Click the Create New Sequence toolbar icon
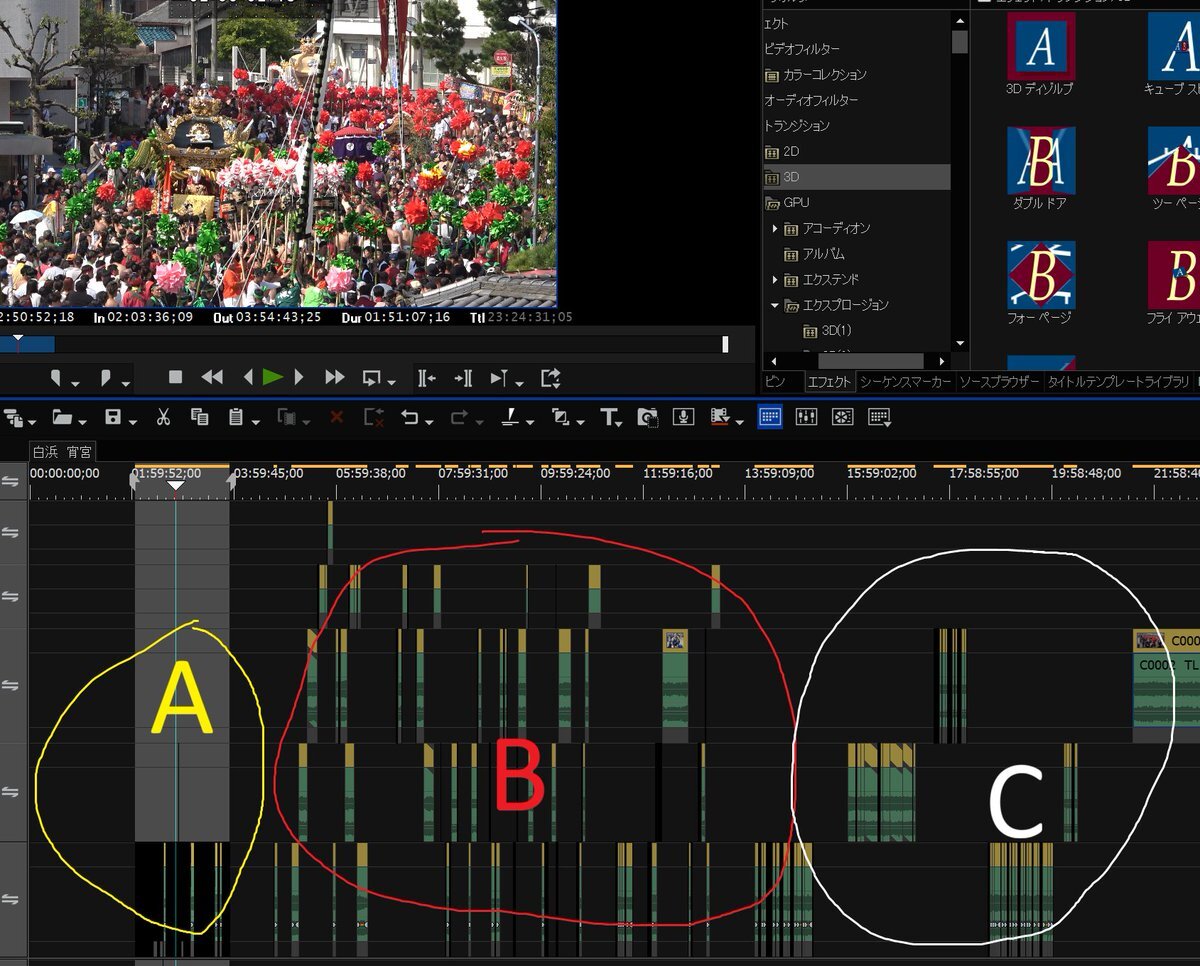 (13, 418)
